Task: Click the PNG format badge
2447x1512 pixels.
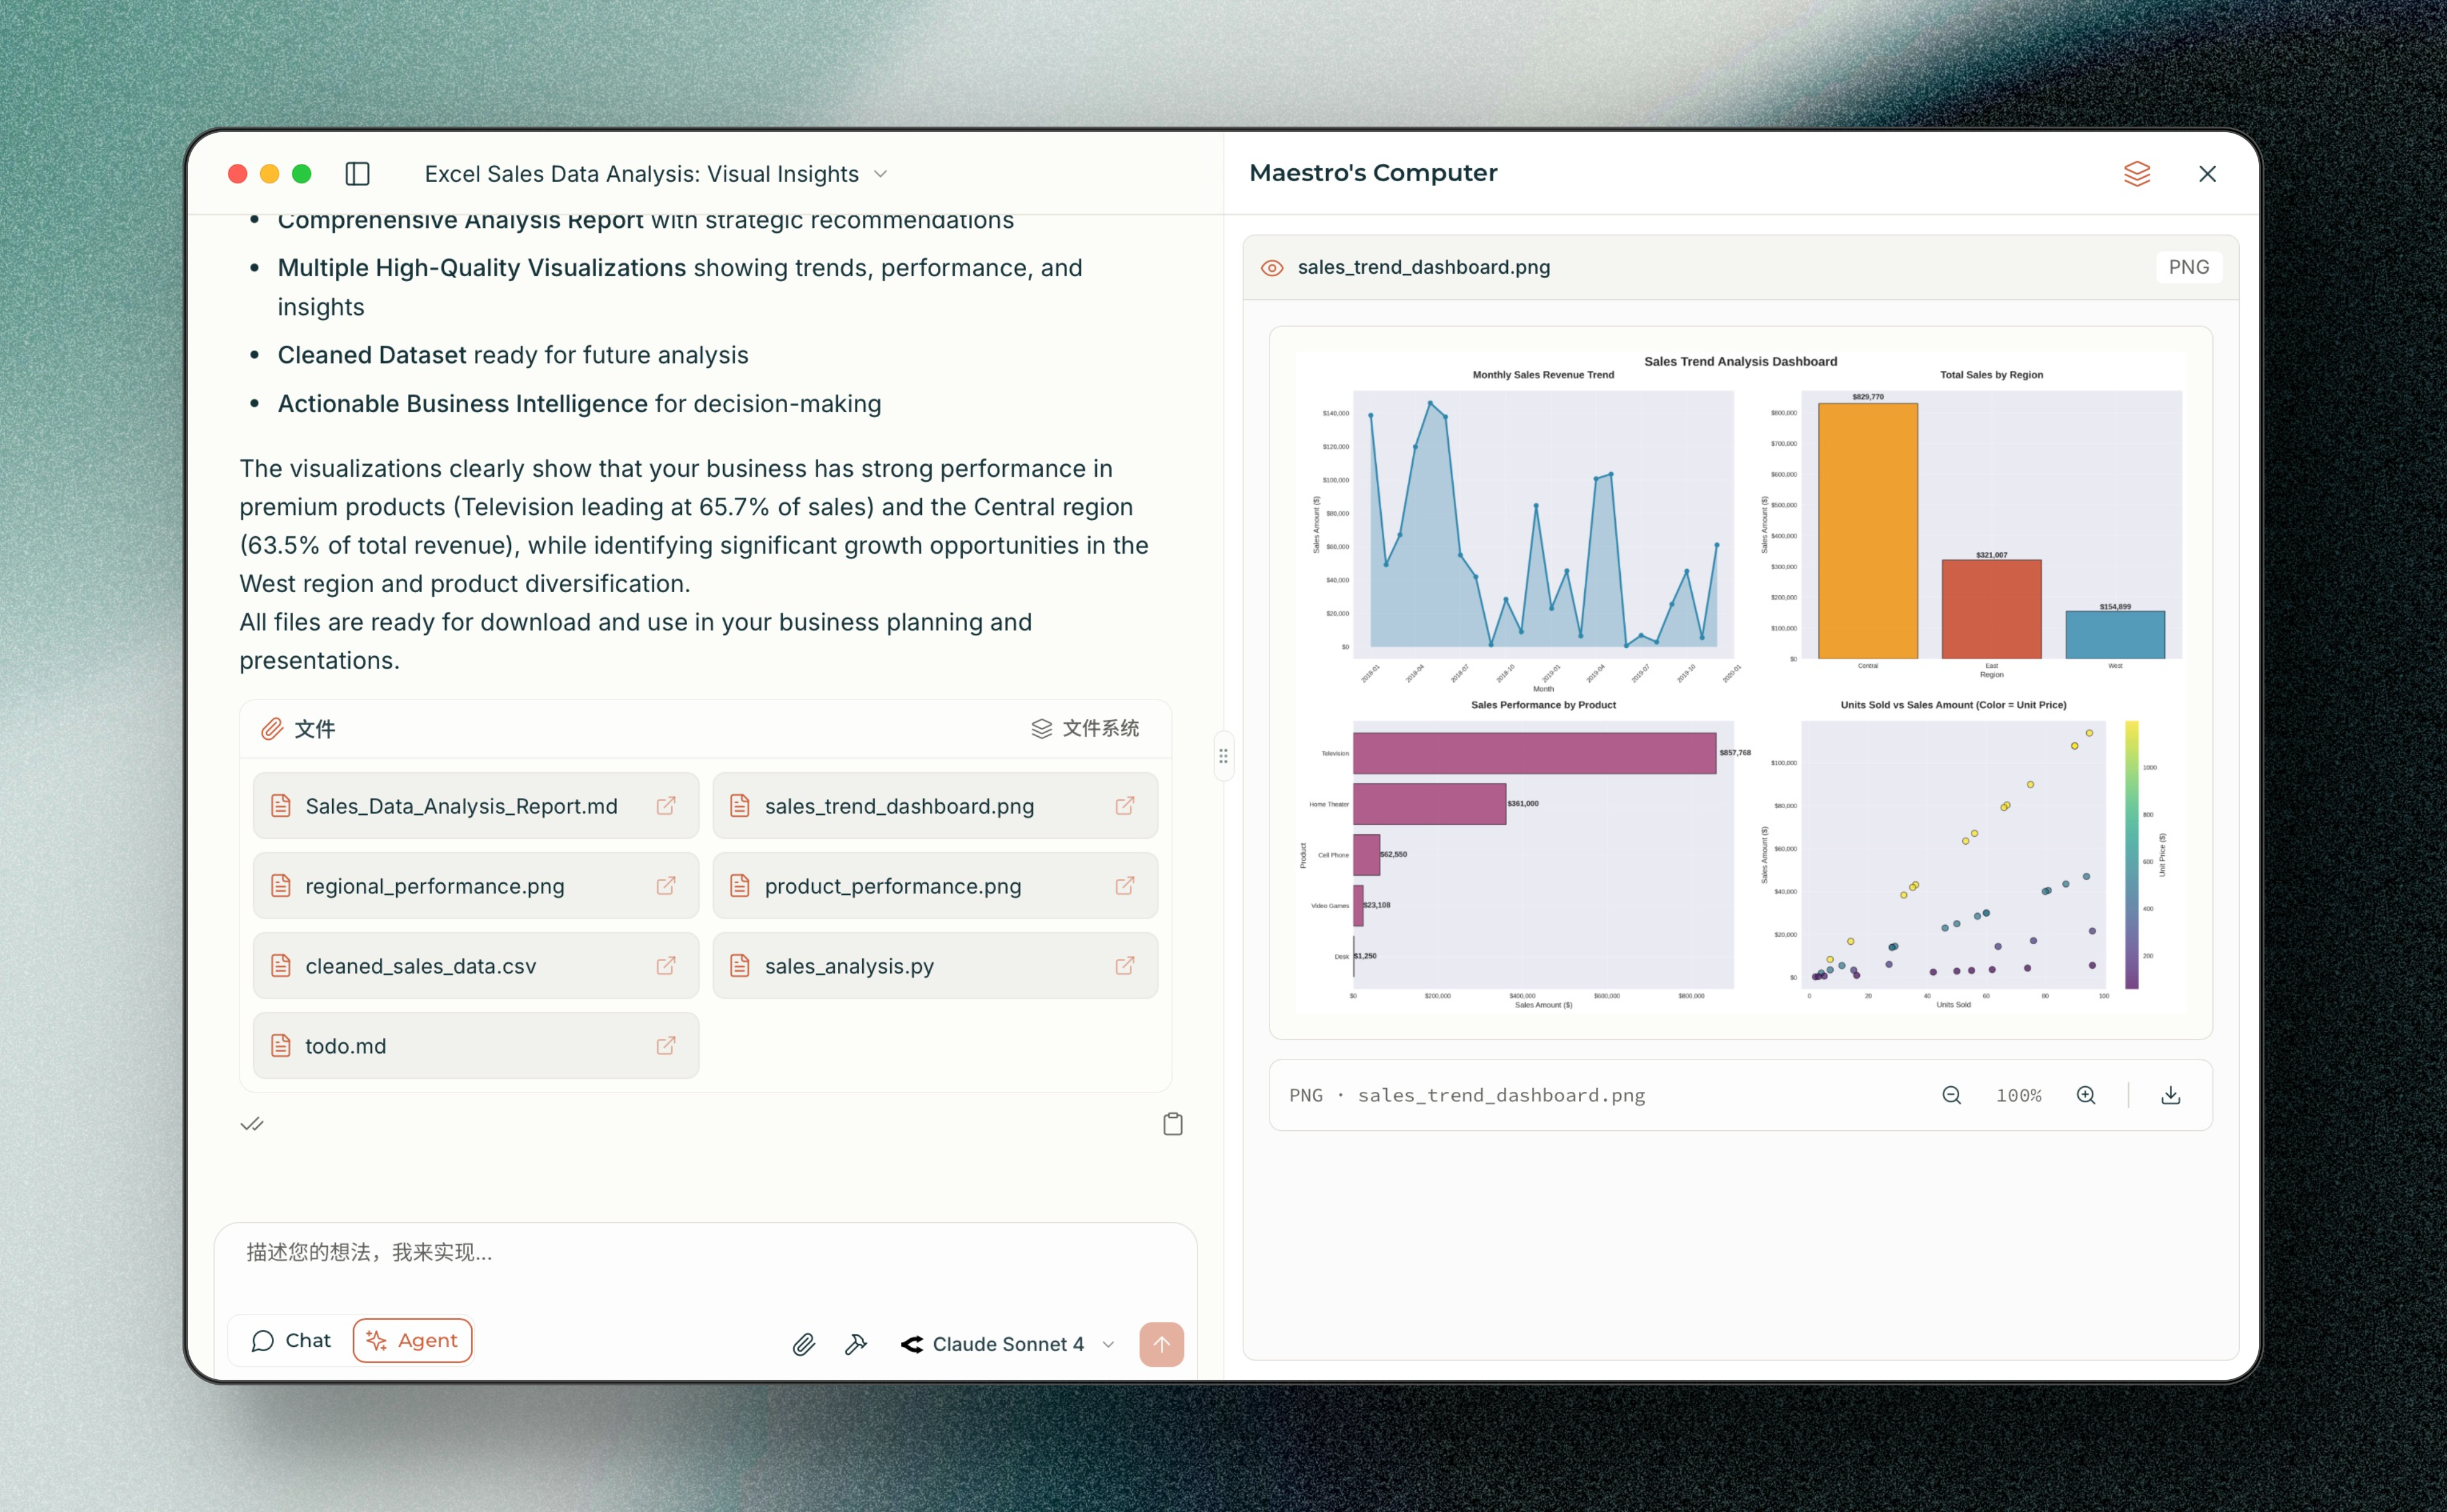Action: tap(2188, 268)
